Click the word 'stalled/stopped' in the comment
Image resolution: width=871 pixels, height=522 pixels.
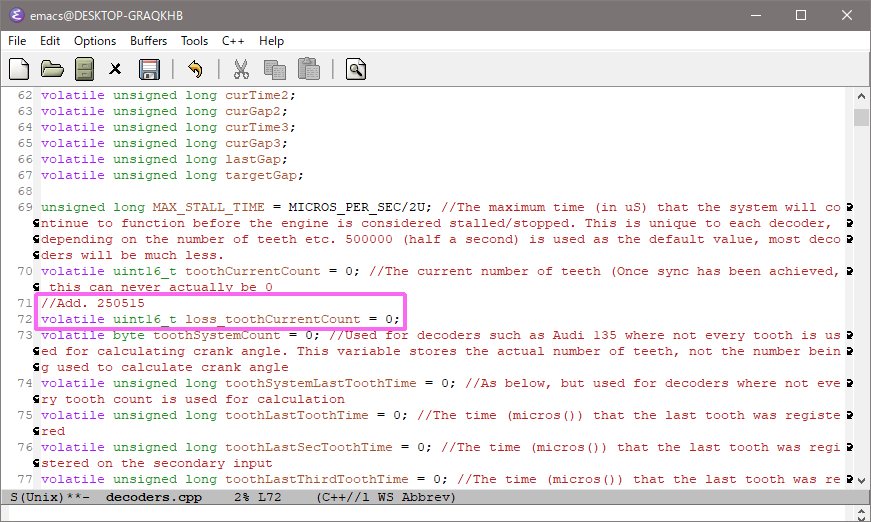click(x=509, y=223)
